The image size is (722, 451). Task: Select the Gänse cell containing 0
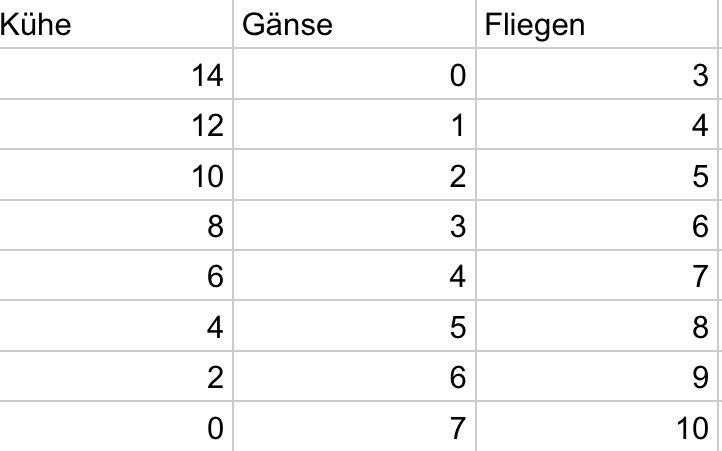[x=354, y=75]
